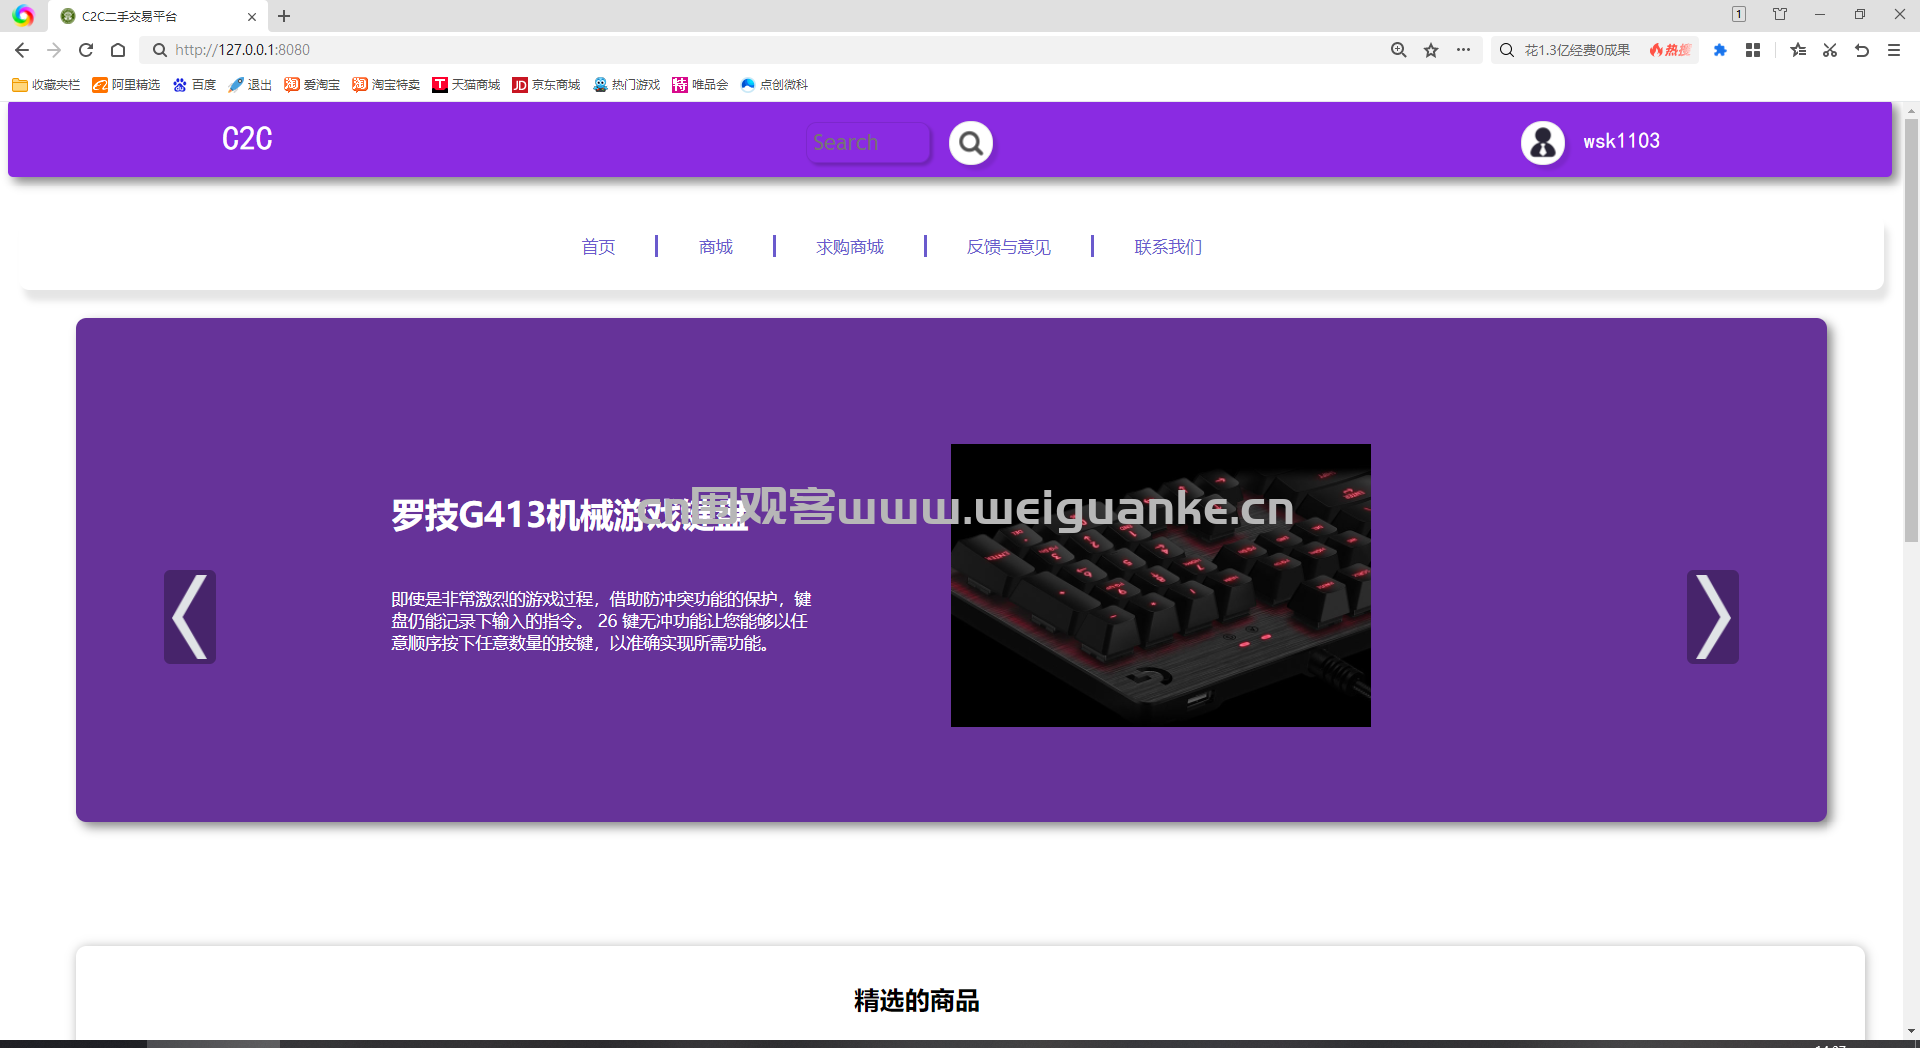Reload the page with refresh icon
Image resolution: width=1920 pixels, height=1048 pixels.
click(x=86, y=50)
